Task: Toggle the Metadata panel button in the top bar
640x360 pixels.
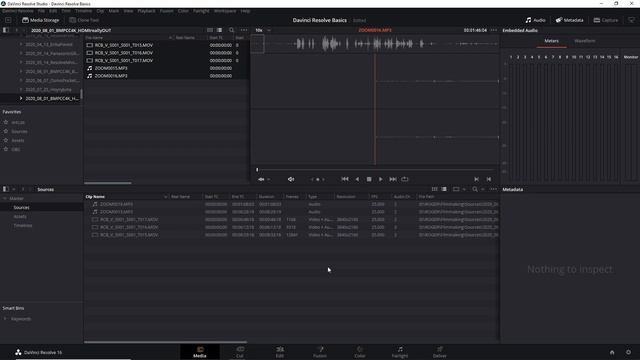Action: pos(569,20)
